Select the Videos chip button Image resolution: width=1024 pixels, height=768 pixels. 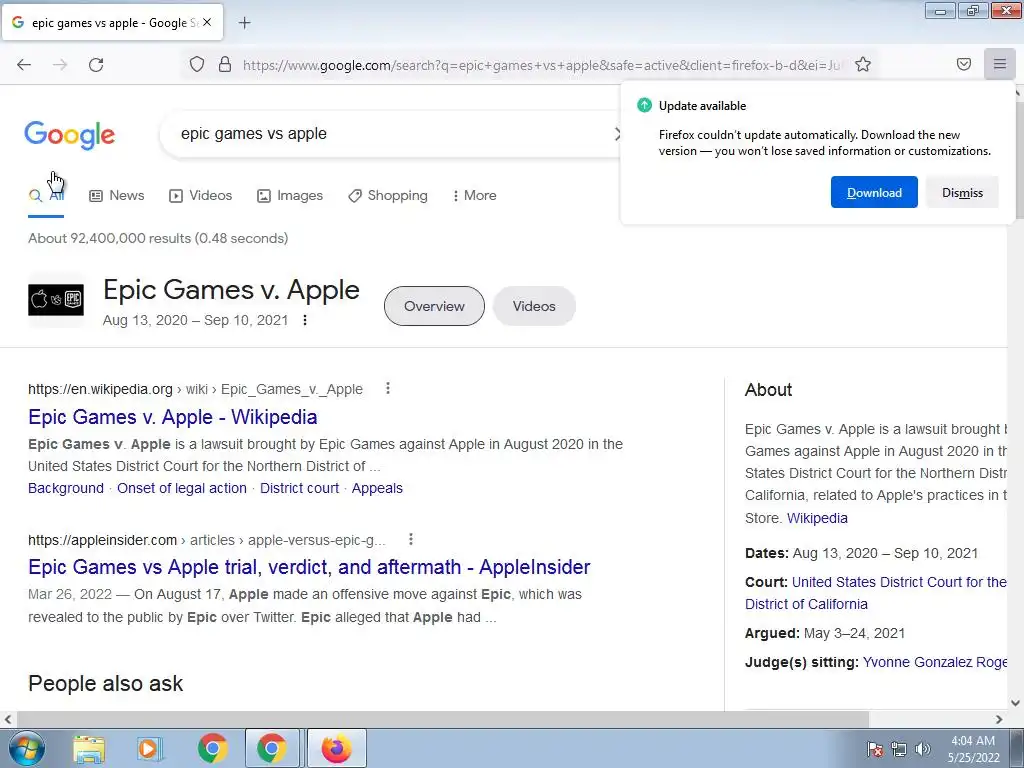(534, 306)
